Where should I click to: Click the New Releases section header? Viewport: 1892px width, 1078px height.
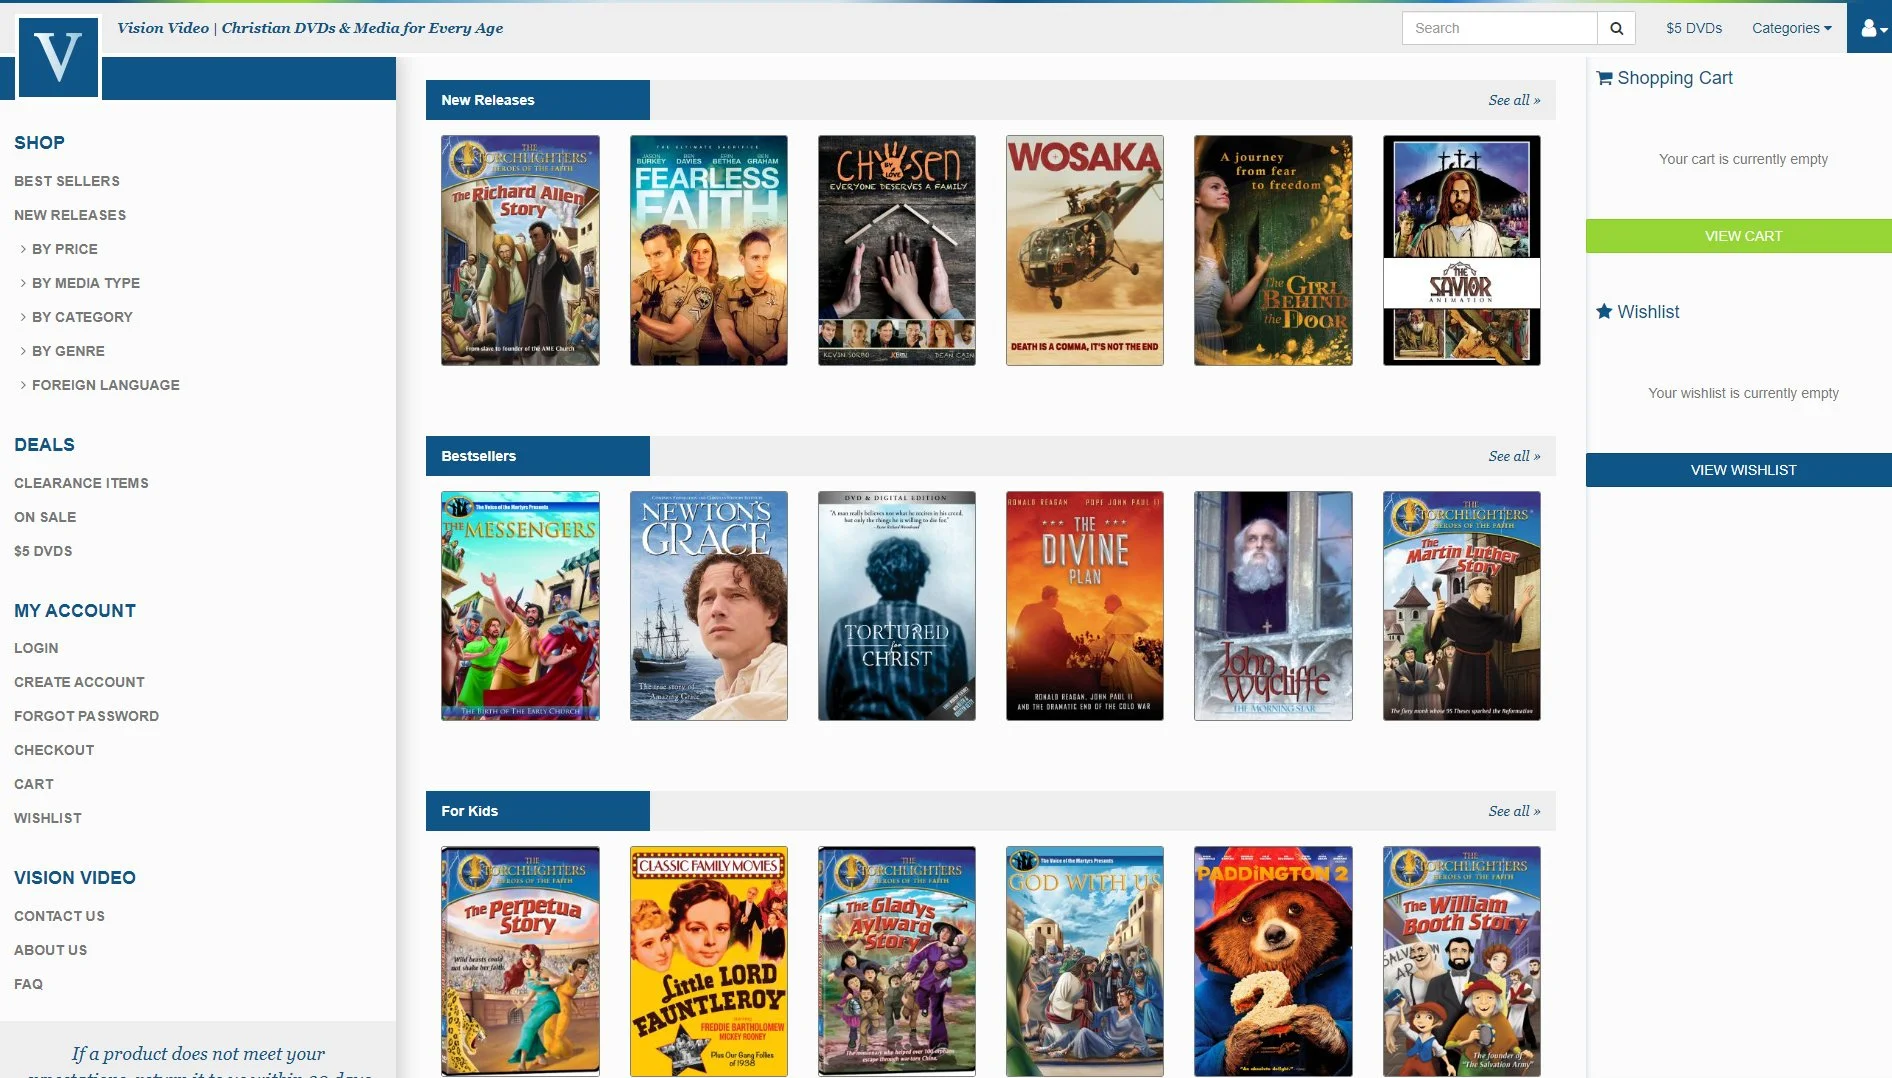coord(538,100)
